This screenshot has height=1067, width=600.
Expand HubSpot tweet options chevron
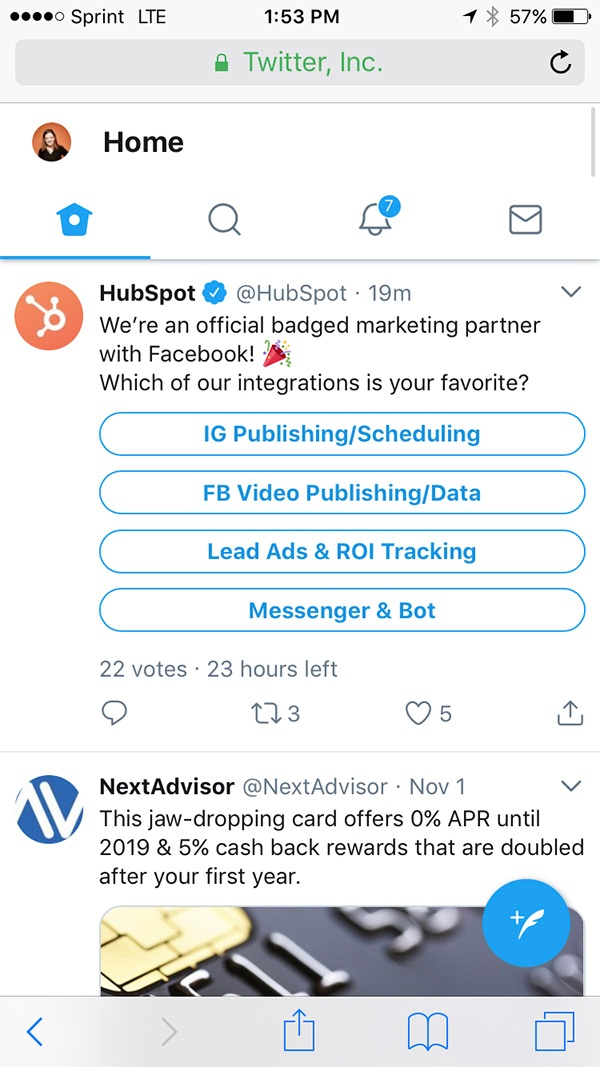coord(571,293)
